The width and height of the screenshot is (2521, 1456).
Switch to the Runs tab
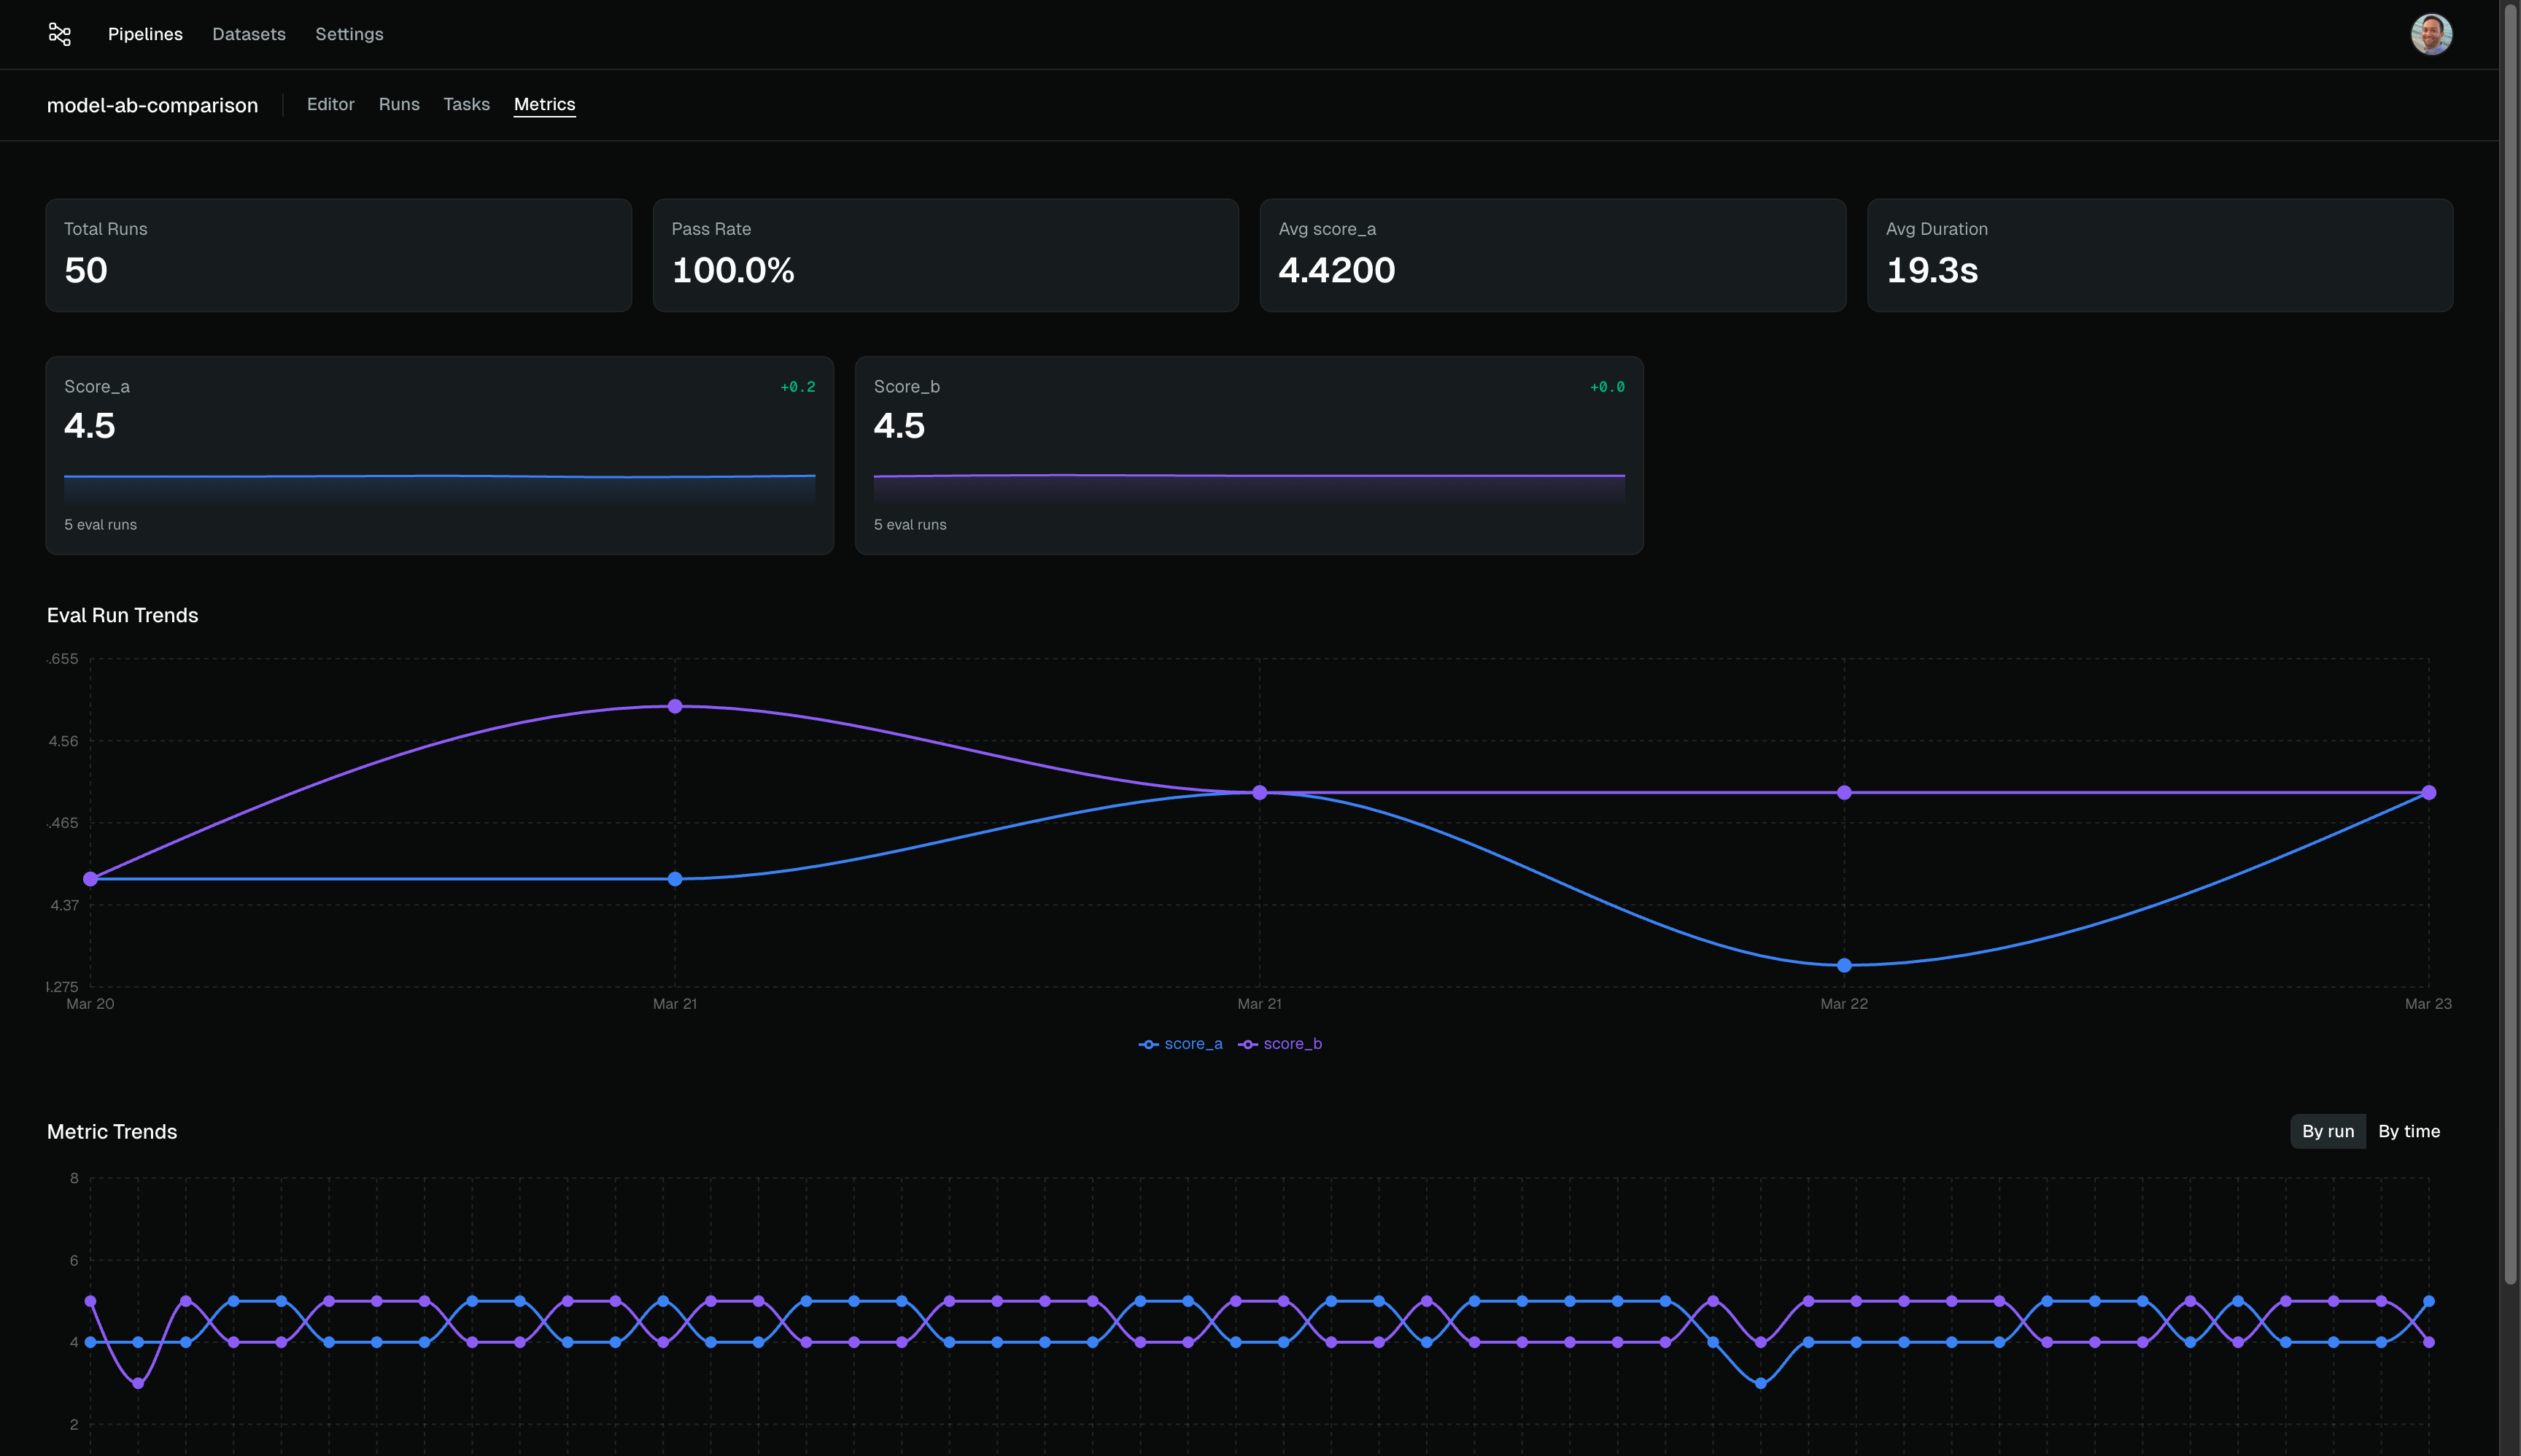(399, 104)
